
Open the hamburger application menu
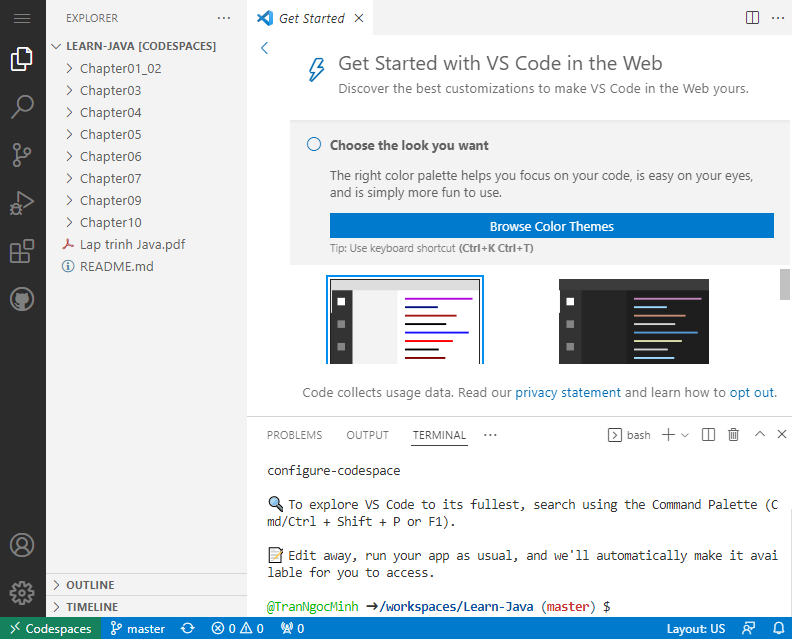click(x=22, y=19)
